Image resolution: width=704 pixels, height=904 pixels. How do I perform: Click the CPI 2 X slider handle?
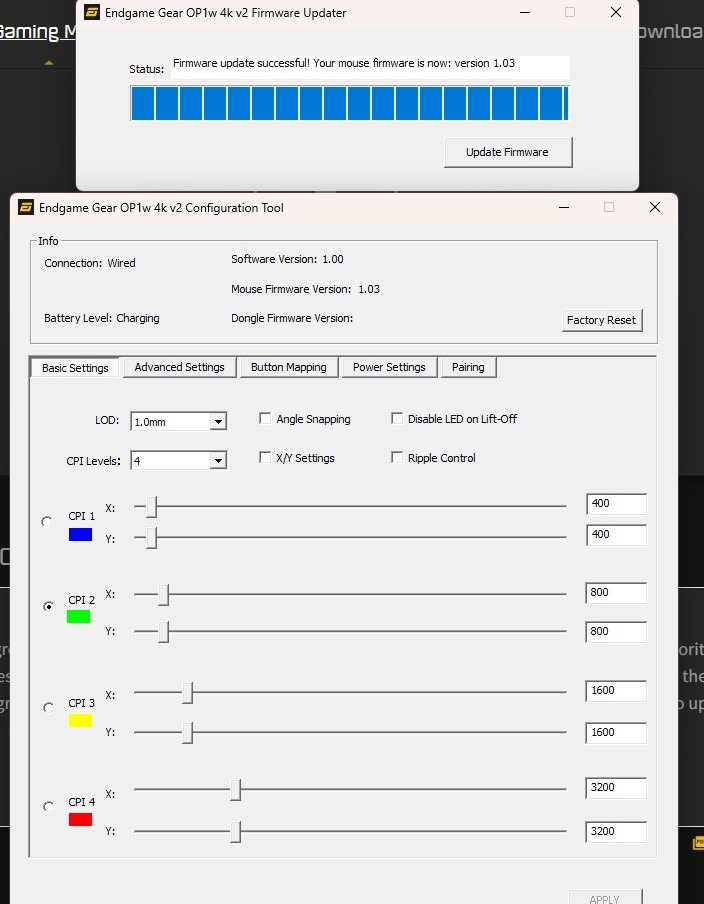tap(163, 594)
